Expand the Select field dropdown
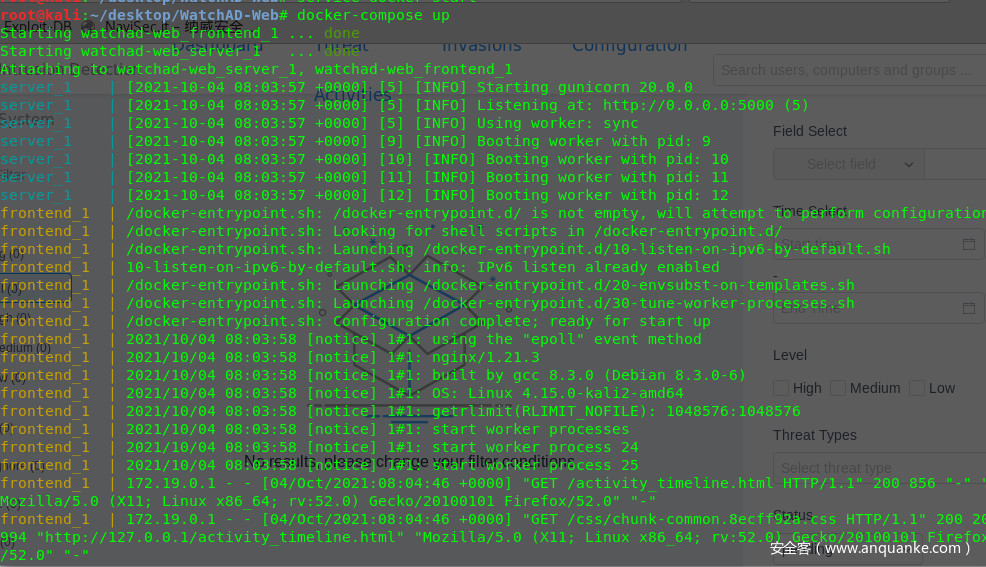 click(x=848, y=164)
